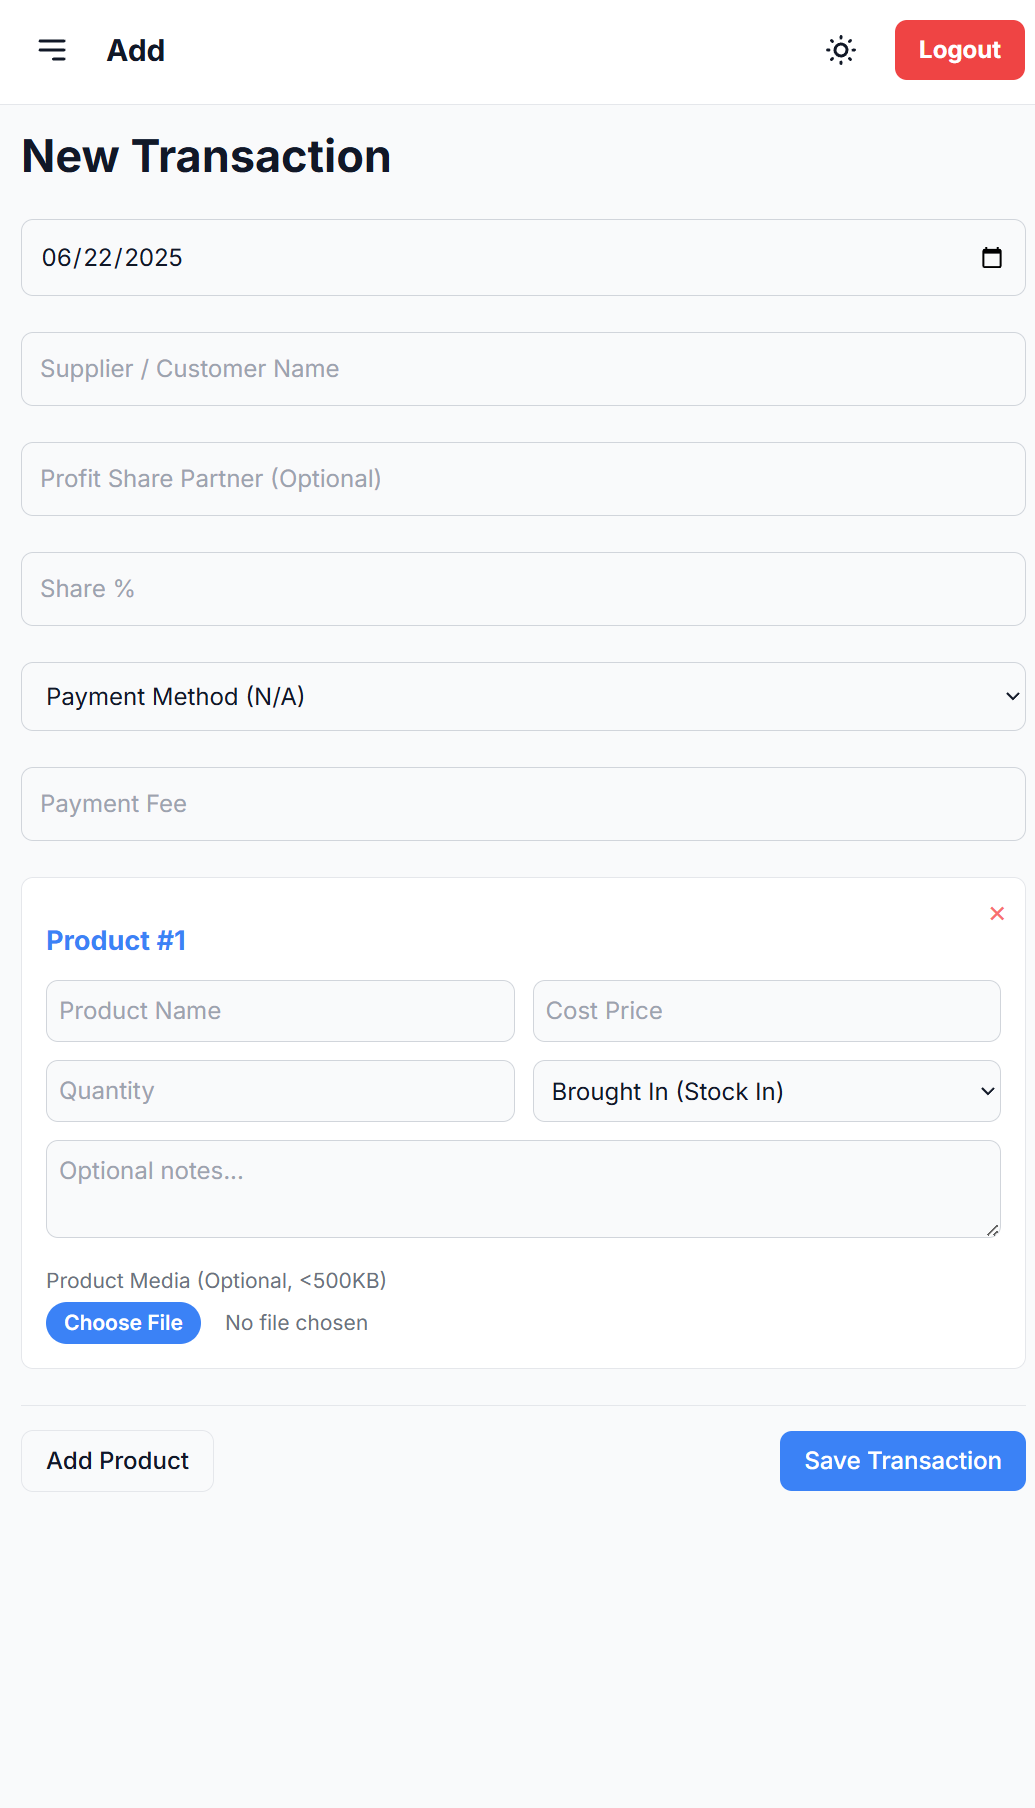Image resolution: width=1035 pixels, height=1808 pixels.
Task: Save the new transaction
Action: 901,1460
